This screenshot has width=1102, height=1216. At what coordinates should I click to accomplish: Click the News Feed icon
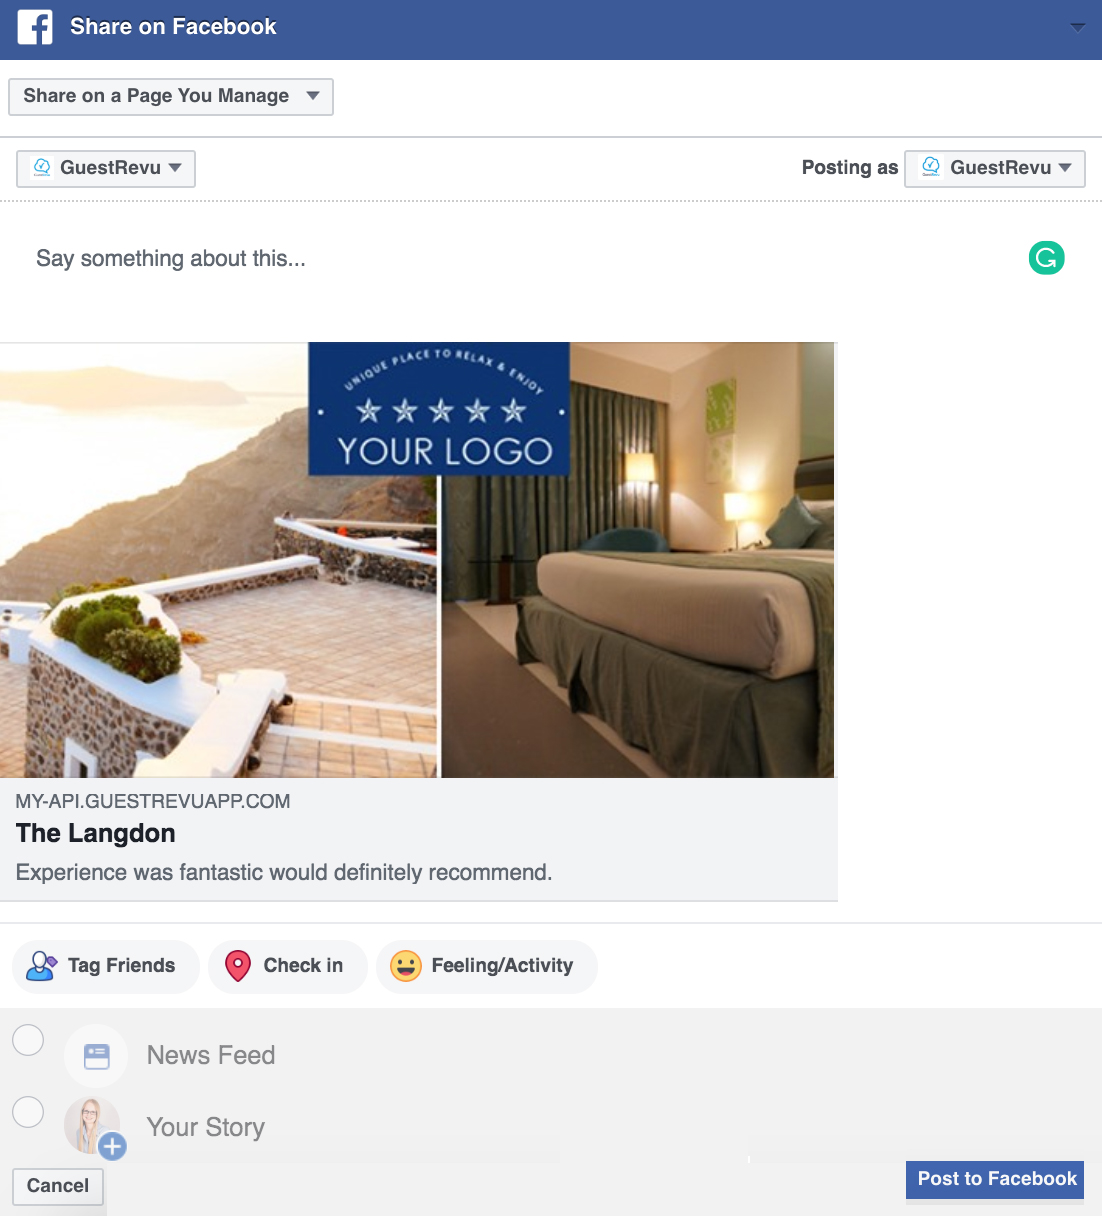(x=96, y=1056)
